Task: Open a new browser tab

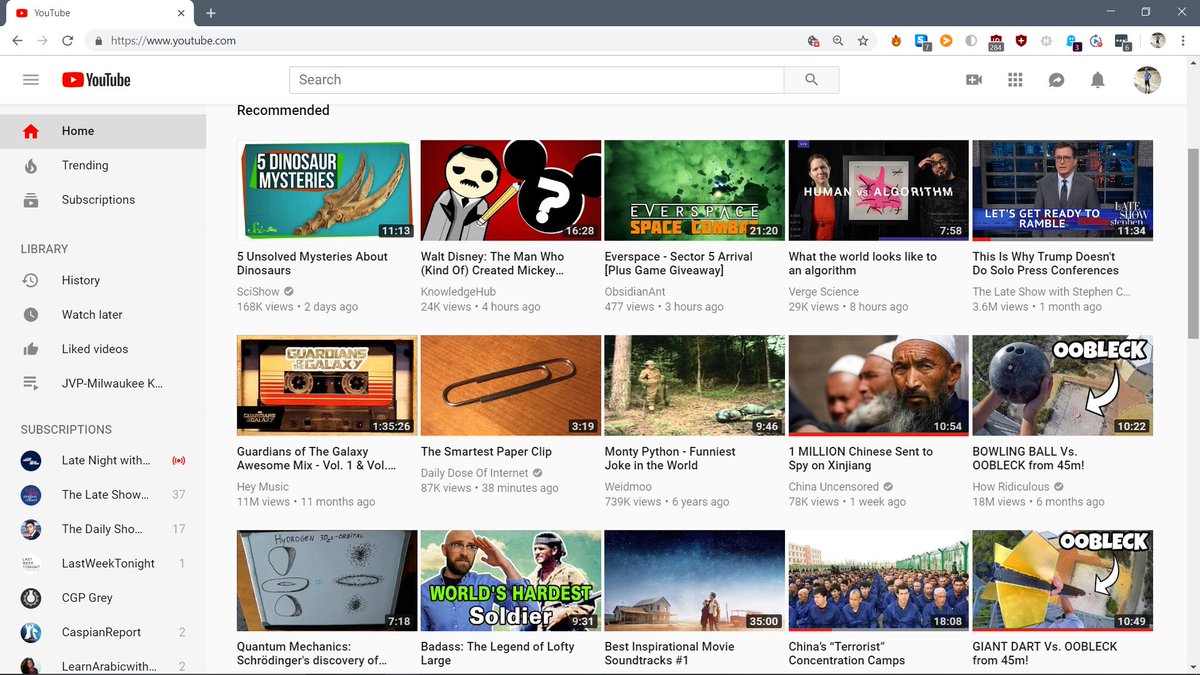Action: click(x=211, y=13)
